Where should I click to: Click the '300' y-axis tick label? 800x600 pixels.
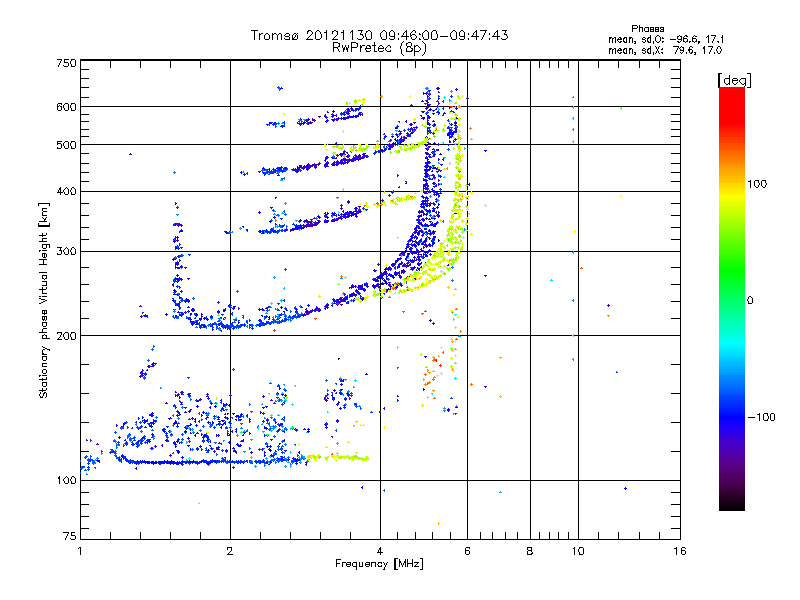click(x=66, y=252)
